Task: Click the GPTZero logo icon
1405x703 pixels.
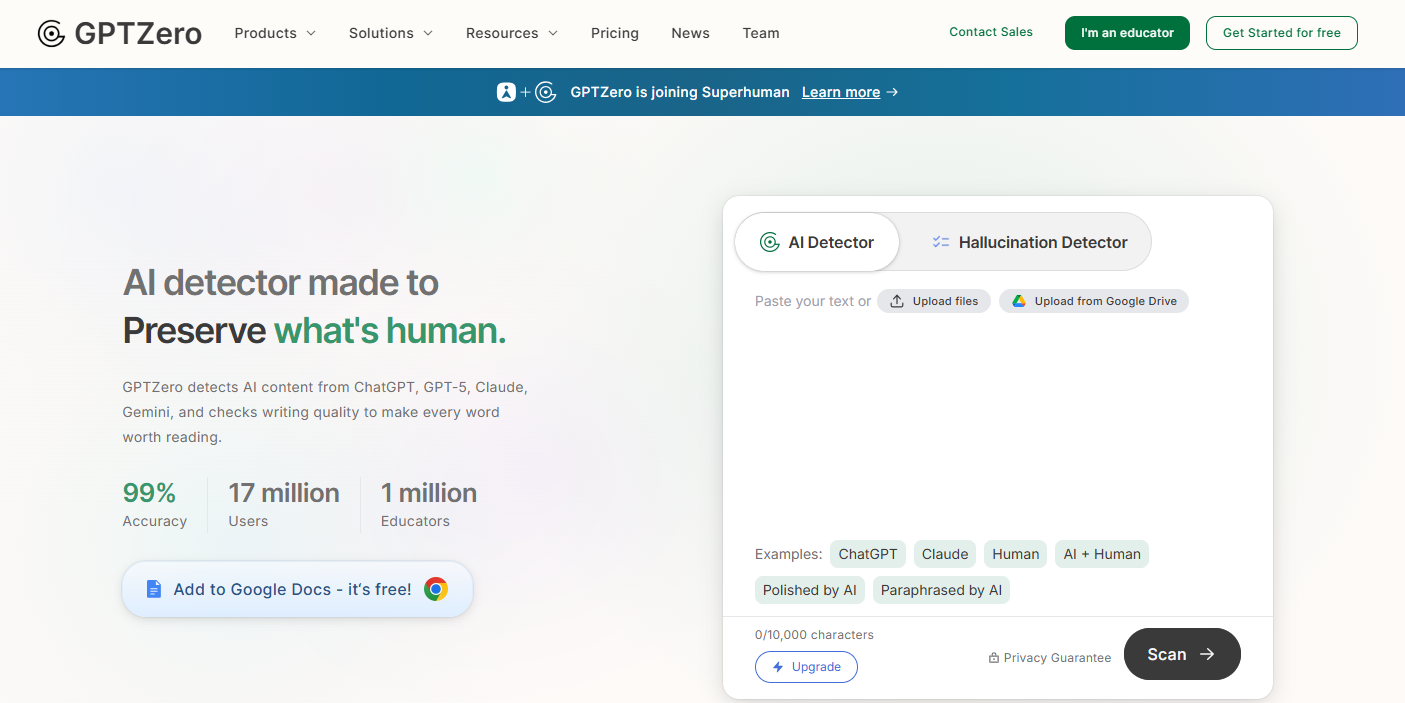Action: (x=51, y=33)
